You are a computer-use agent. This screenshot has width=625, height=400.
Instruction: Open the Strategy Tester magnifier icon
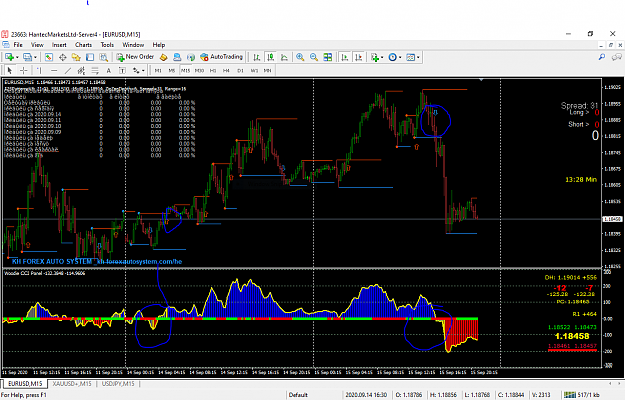104,57
